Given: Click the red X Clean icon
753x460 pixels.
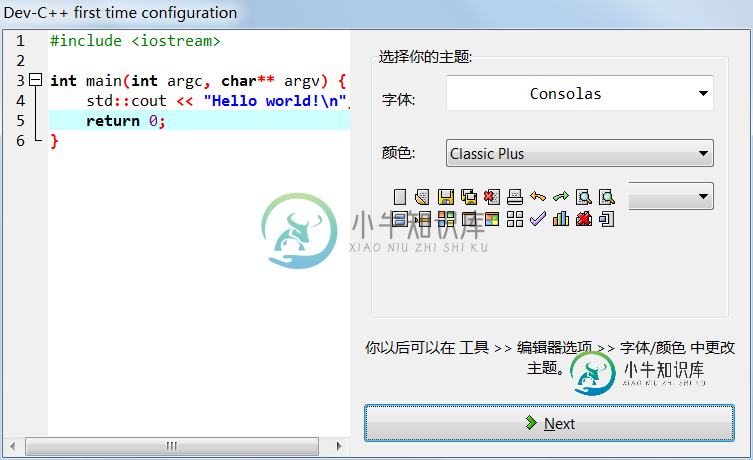Looking at the screenshot, I should pos(584,219).
